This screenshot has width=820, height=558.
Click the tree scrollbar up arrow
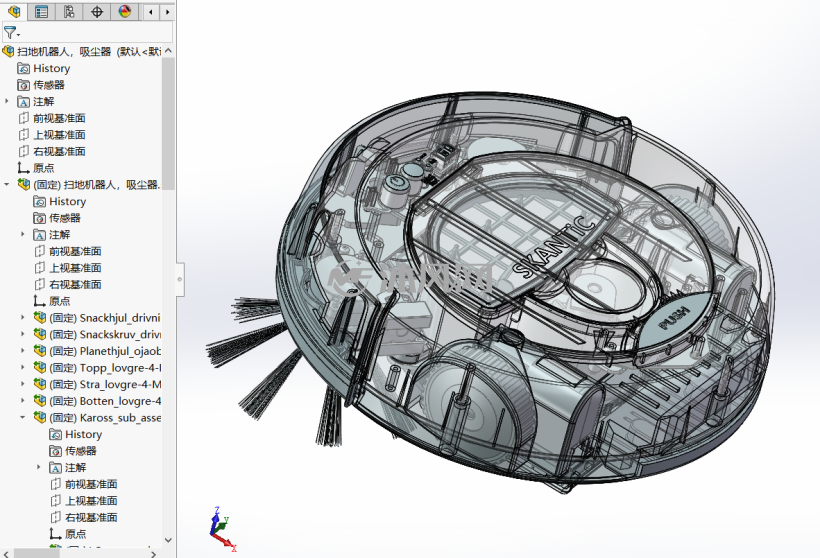[168, 51]
